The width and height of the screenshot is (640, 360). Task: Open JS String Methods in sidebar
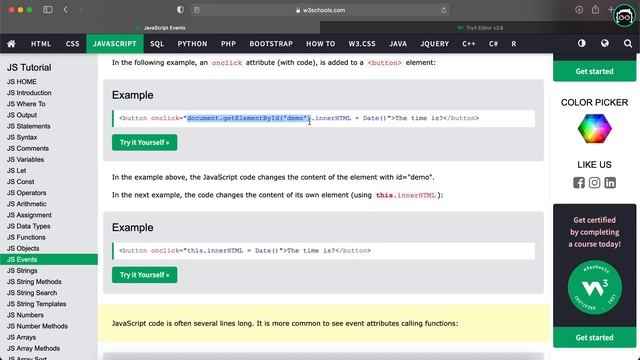(x=34, y=282)
